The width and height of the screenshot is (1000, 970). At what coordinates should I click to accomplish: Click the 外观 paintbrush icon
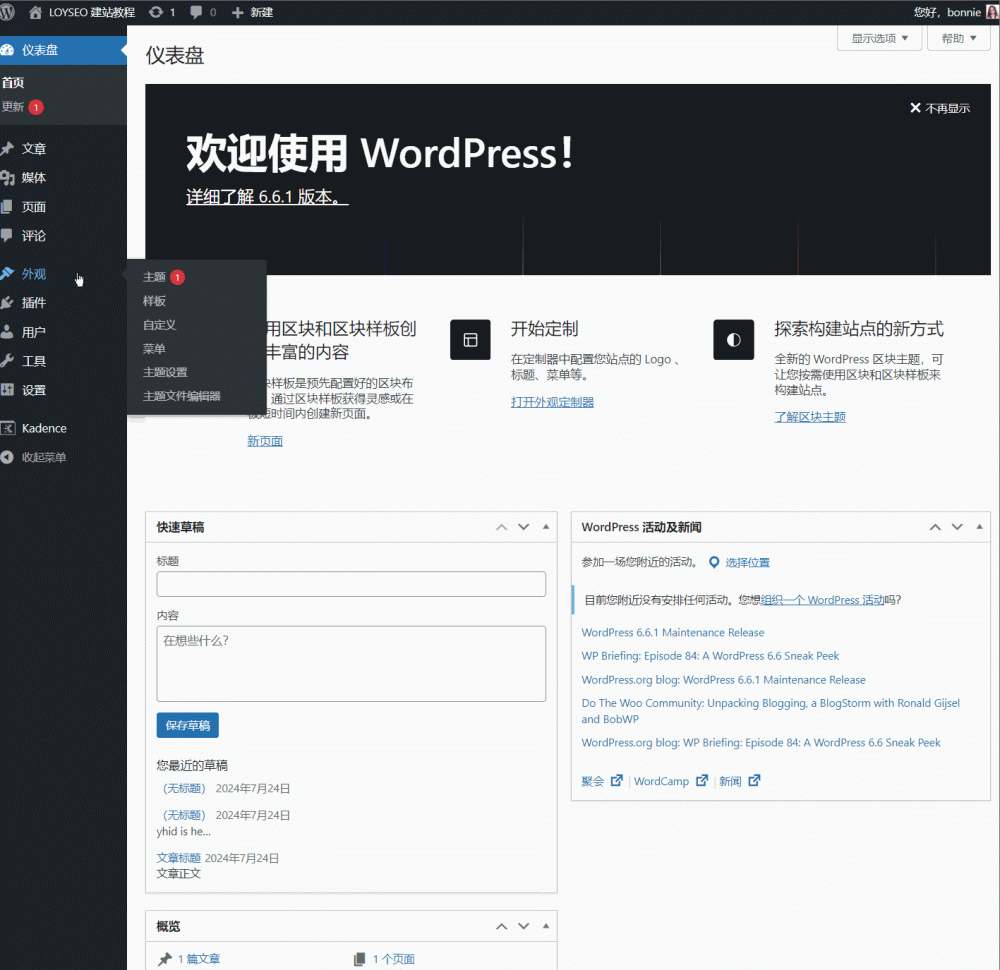8,274
